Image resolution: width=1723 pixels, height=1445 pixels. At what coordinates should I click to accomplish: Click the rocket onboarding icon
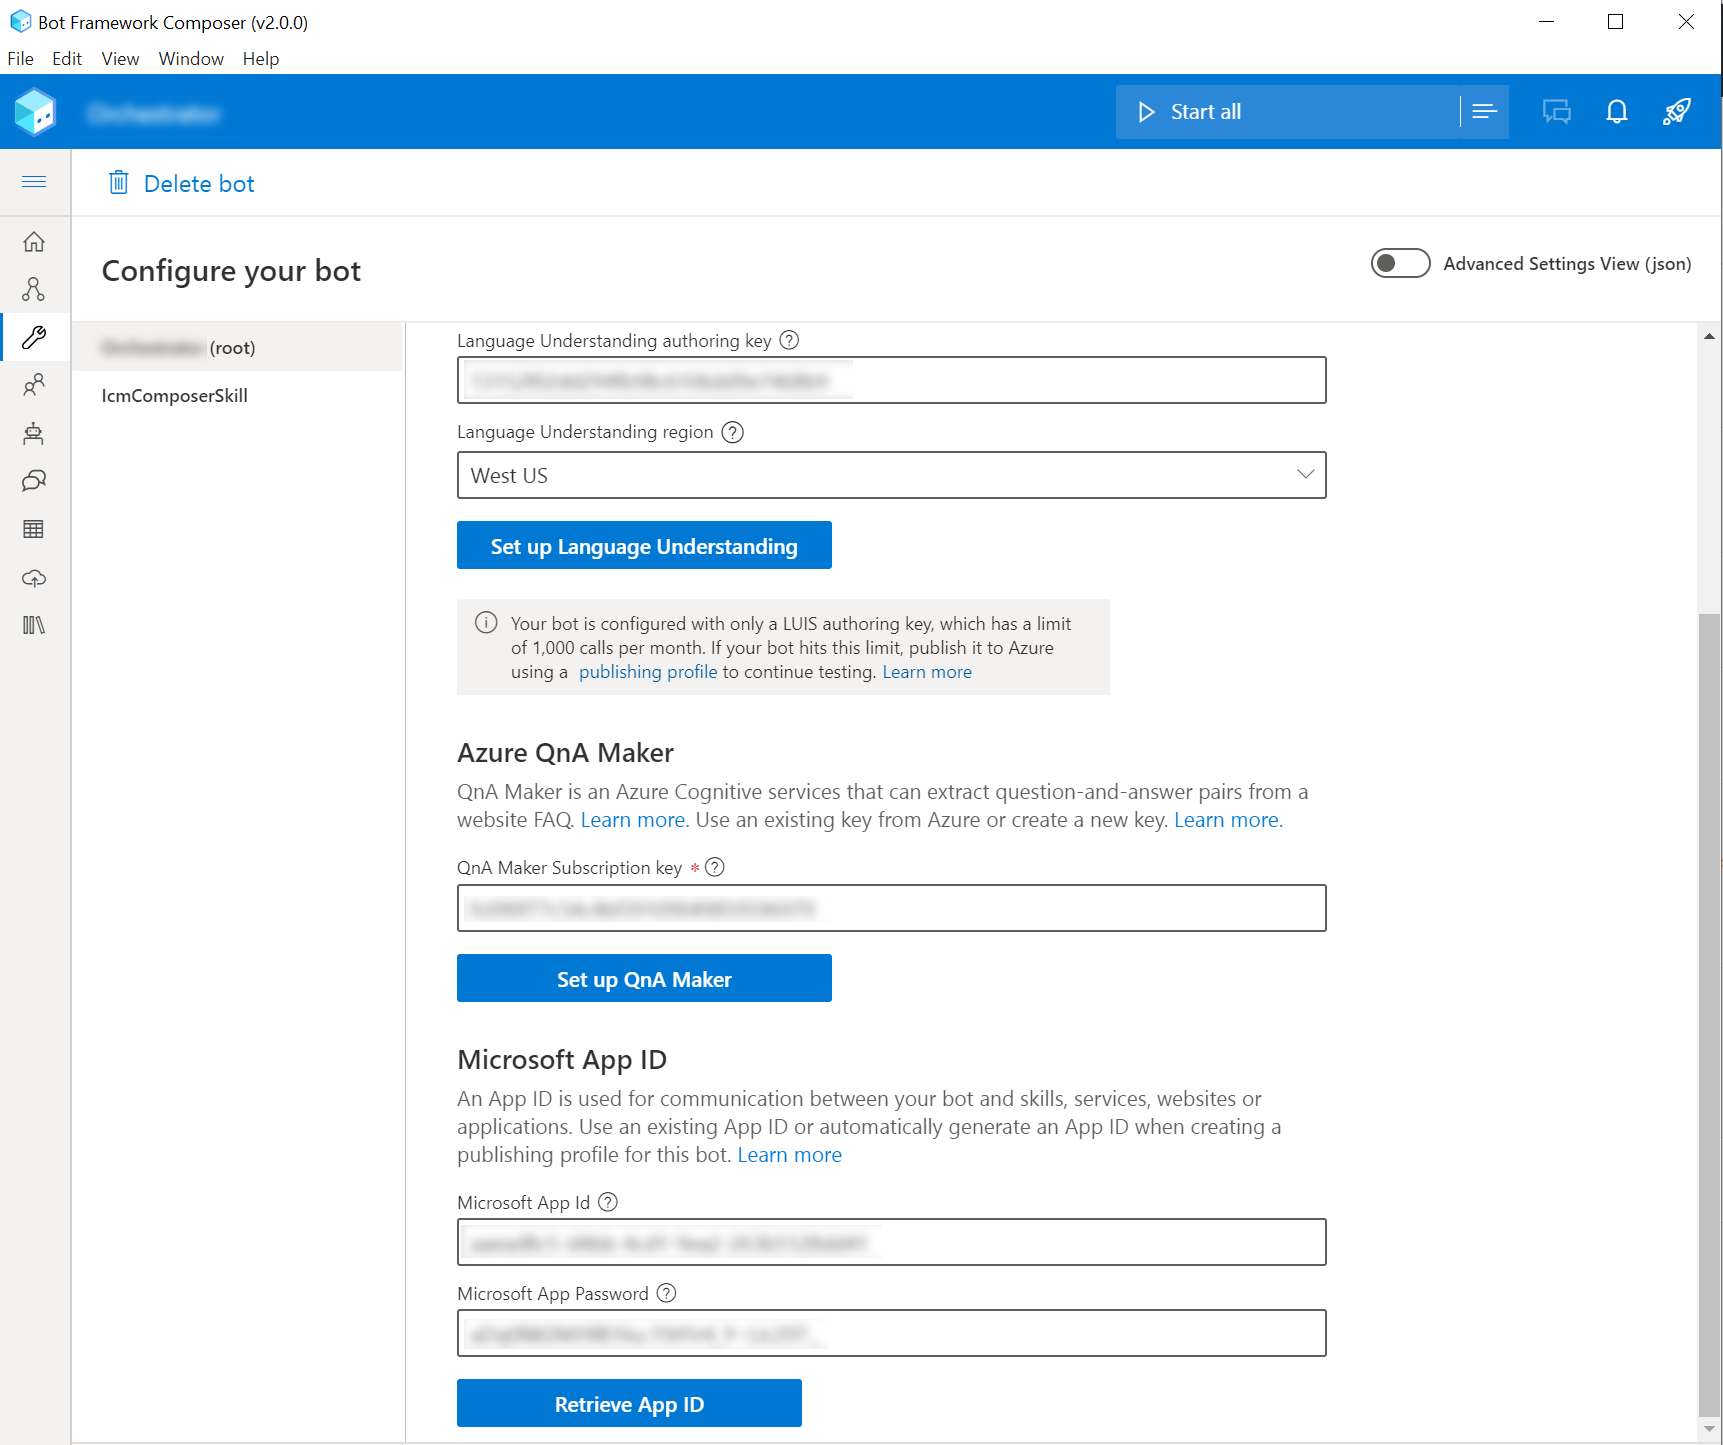point(1676,111)
